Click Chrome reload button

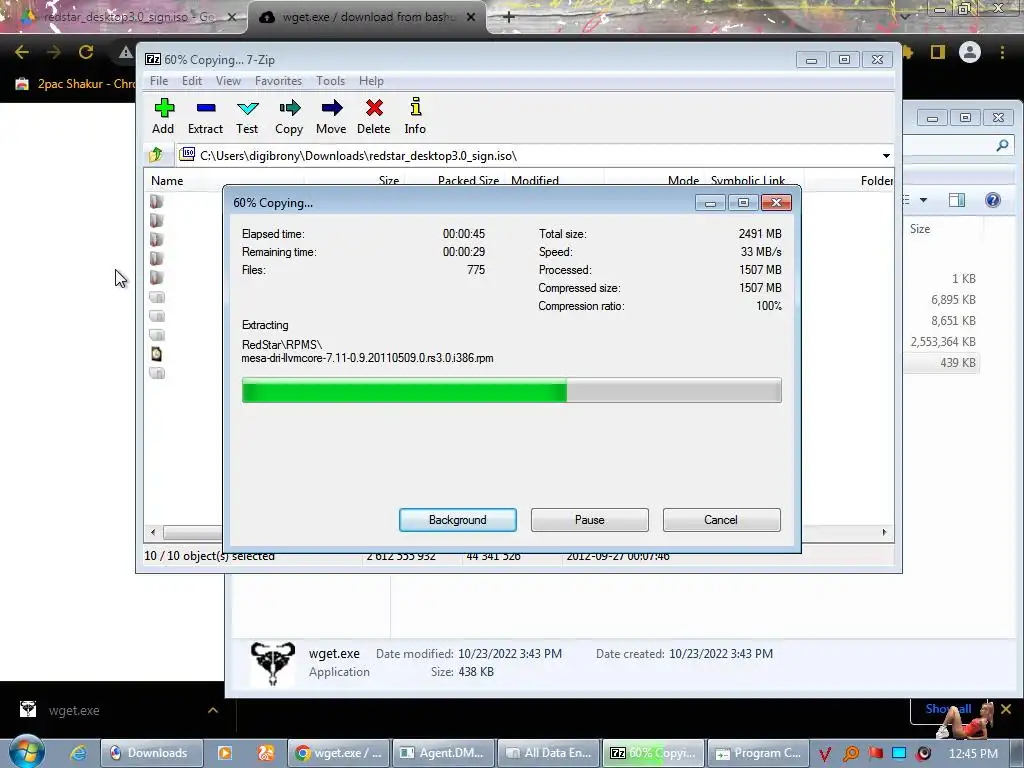click(x=86, y=52)
